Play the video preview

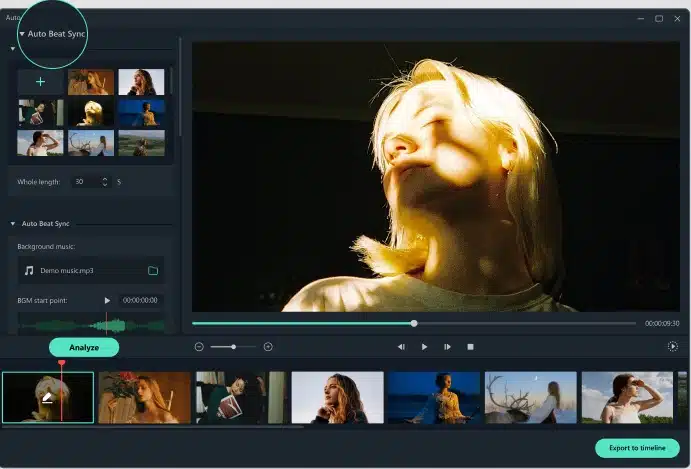coord(424,347)
